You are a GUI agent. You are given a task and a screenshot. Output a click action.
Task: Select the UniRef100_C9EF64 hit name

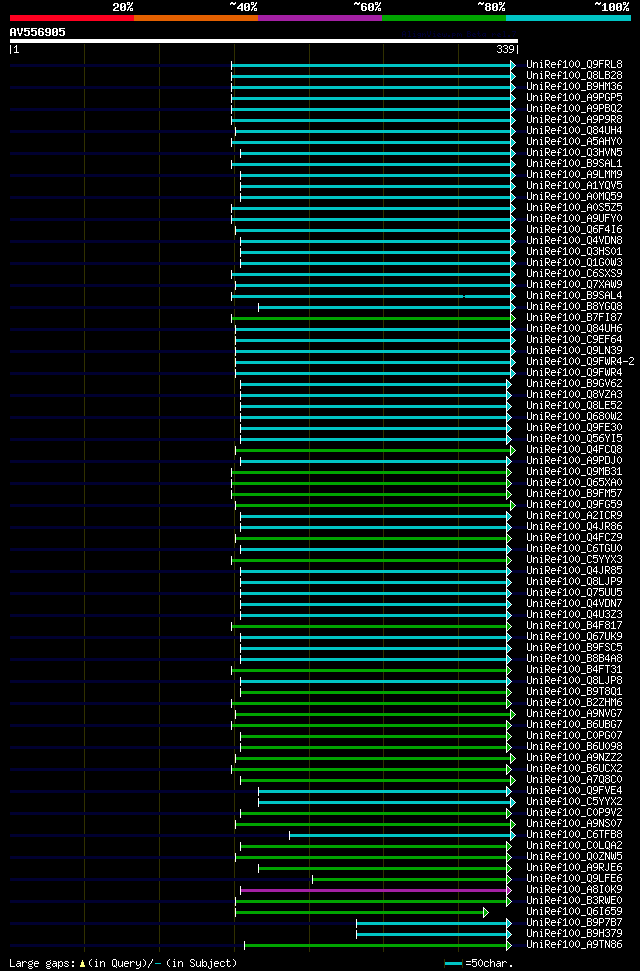pyautogui.click(x=574, y=339)
